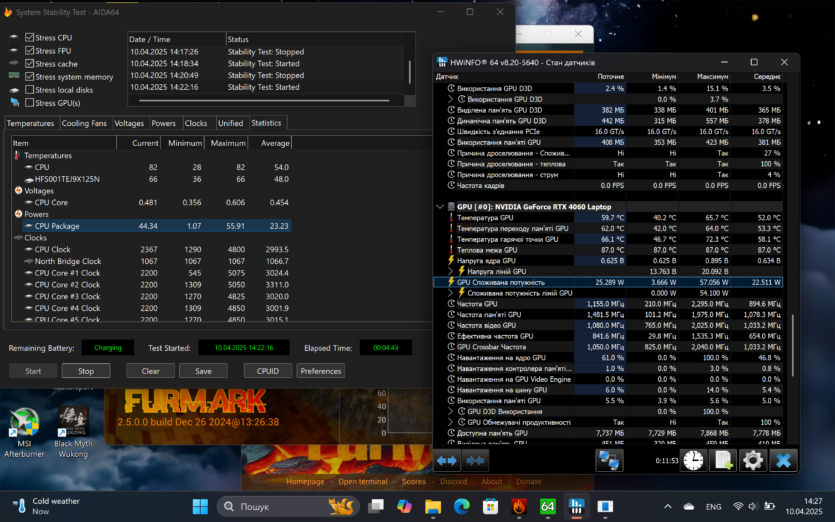Click the OneDrive cloud tray icon
This screenshot has width=835, height=522.
(x=689, y=507)
